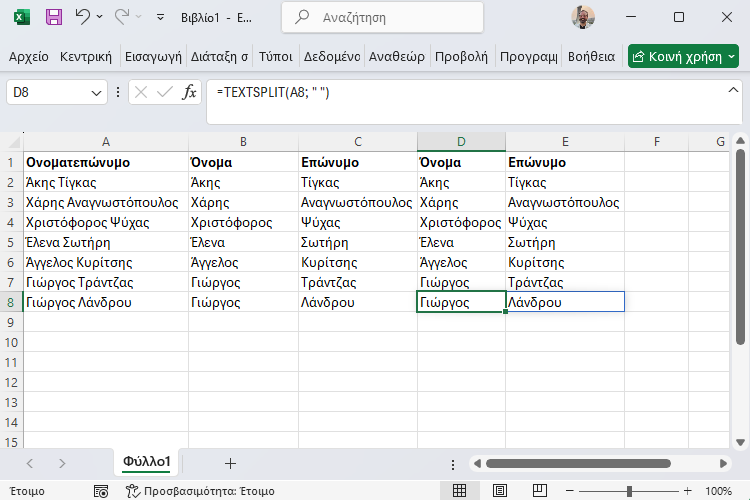
Task: Select the Φύλλο1 sheet tab
Action: (146, 462)
